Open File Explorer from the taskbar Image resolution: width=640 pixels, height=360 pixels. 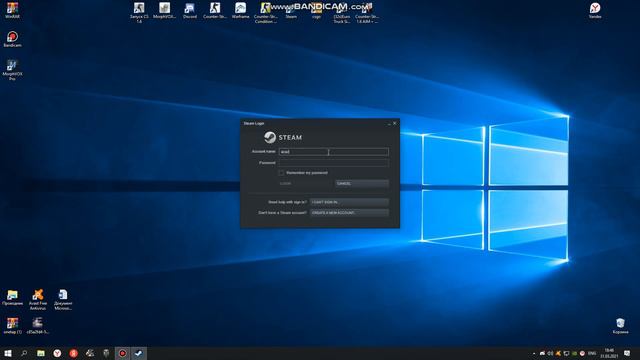(x=41, y=353)
